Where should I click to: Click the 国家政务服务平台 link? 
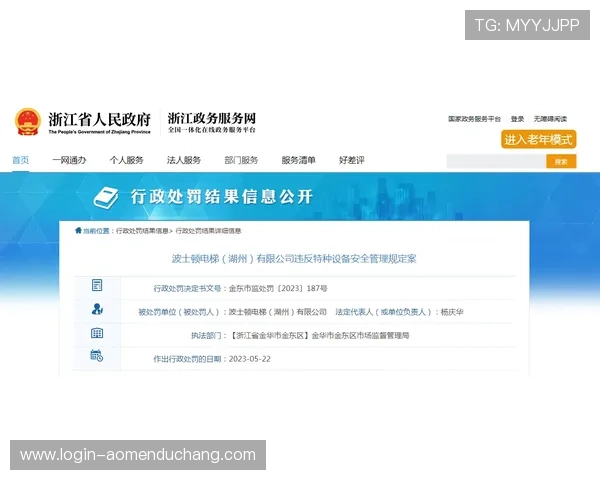(x=474, y=119)
